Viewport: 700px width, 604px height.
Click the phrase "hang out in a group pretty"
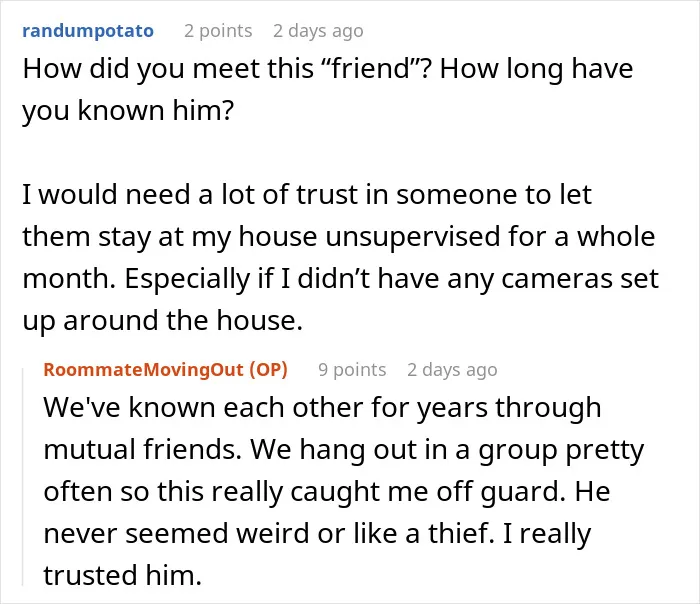pyautogui.click(x=471, y=450)
